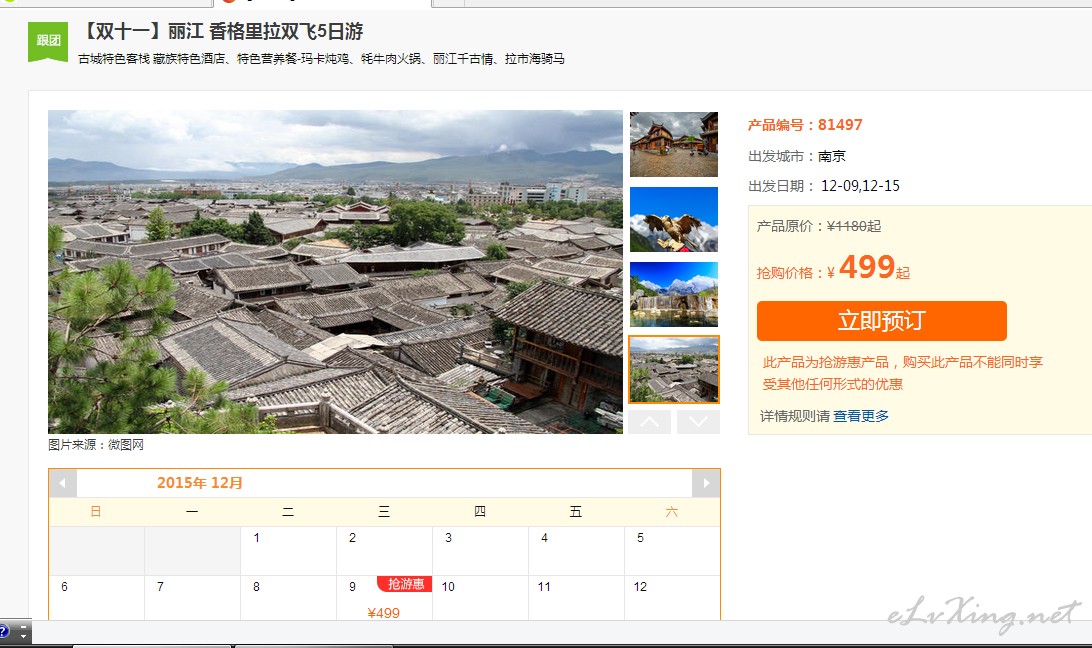Select December 12 in the calendar
The height and width of the screenshot is (648, 1092).
click(x=672, y=598)
